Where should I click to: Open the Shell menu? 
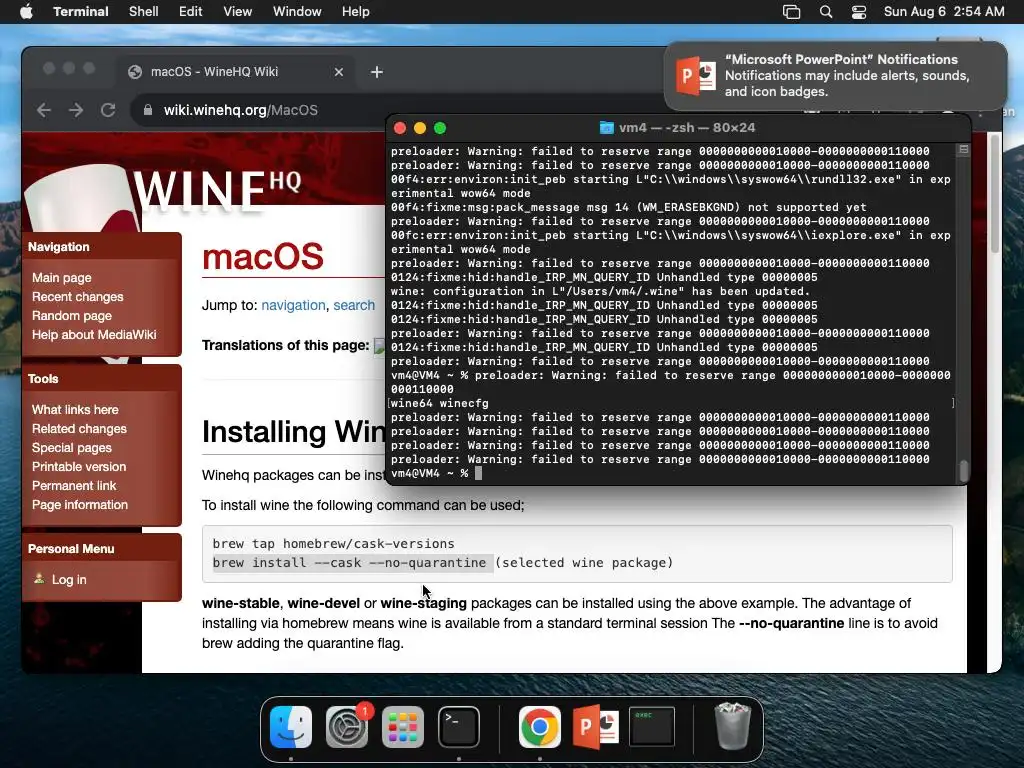(144, 12)
